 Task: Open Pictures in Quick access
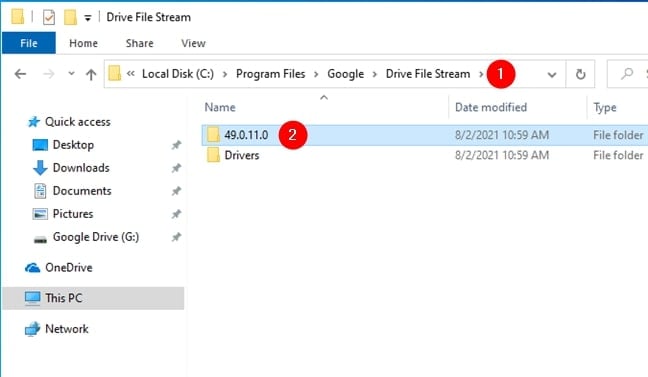tap(73, 214)
